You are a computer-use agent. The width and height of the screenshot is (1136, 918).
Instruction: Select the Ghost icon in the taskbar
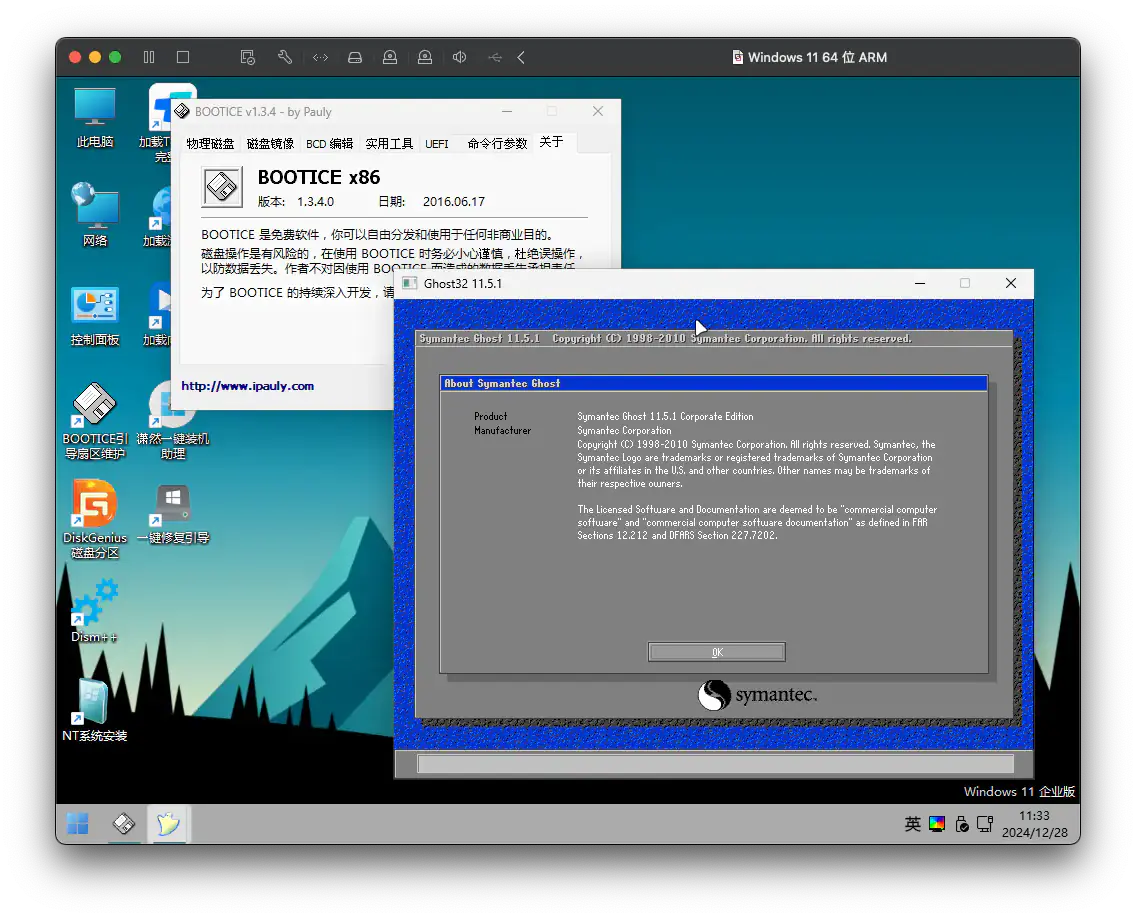169,824
